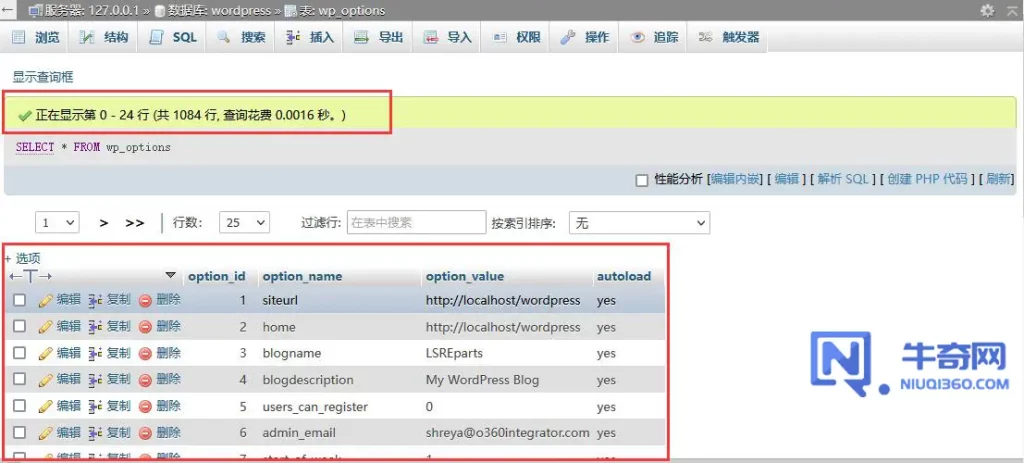The height and width of the screenshot is (463, 1024).
Task: Click table wp_options breadcrumb link
Action: point(342,11)
